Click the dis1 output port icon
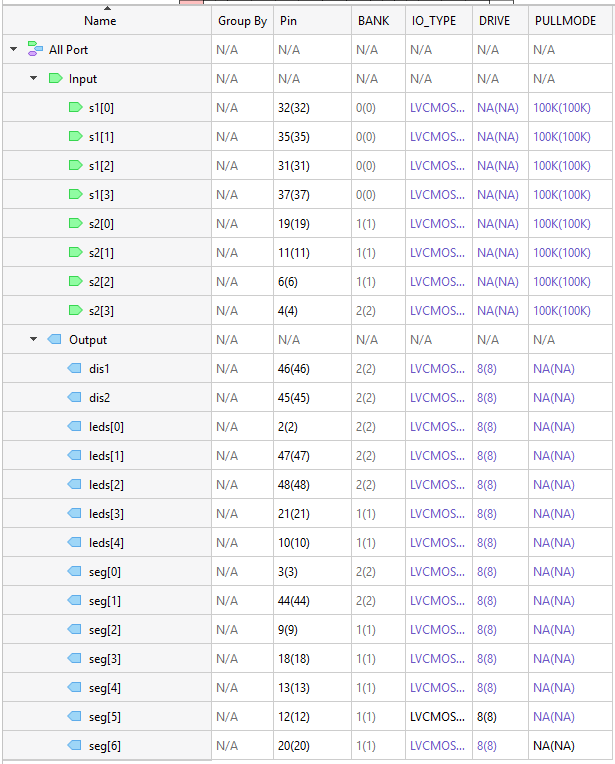The width and height of the screenshot is (615, 764). coord(75,369)
